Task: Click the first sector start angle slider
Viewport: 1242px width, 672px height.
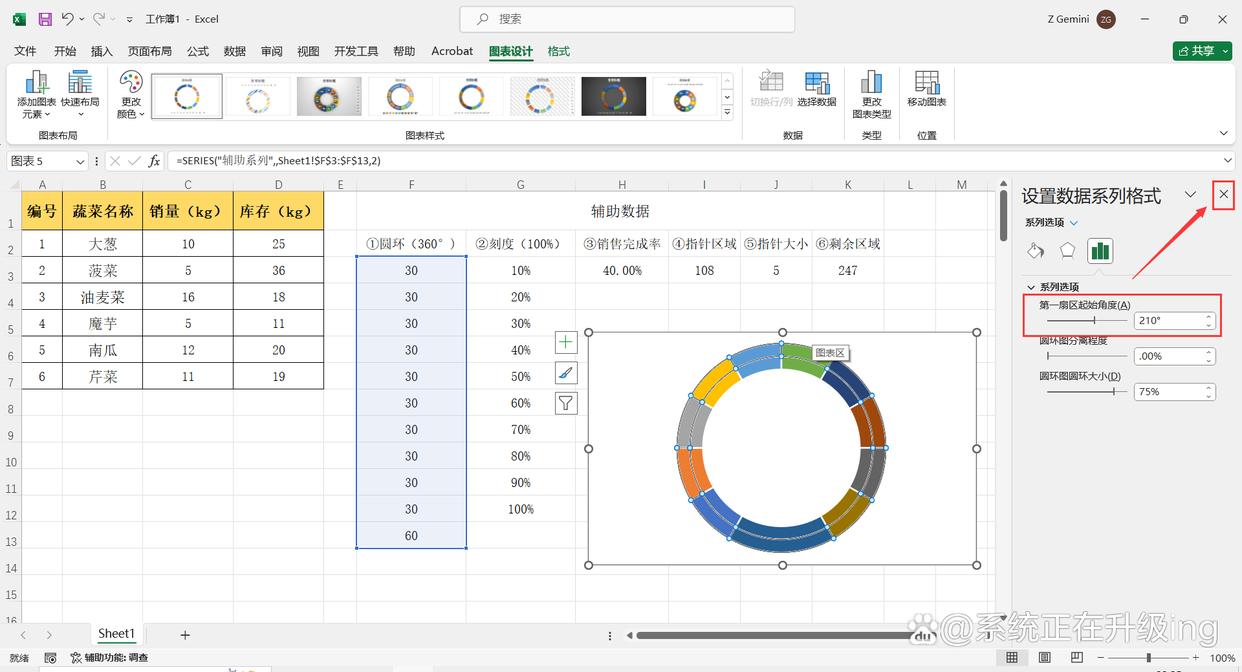Action: pyautogui.click(x=1084, y=320)
